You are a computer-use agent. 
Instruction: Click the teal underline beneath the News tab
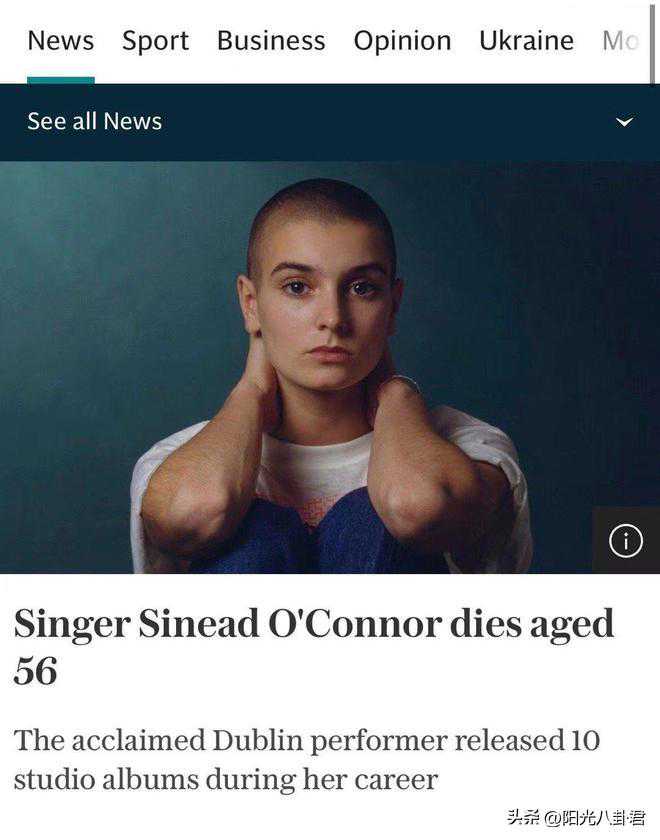click(60, 80)
